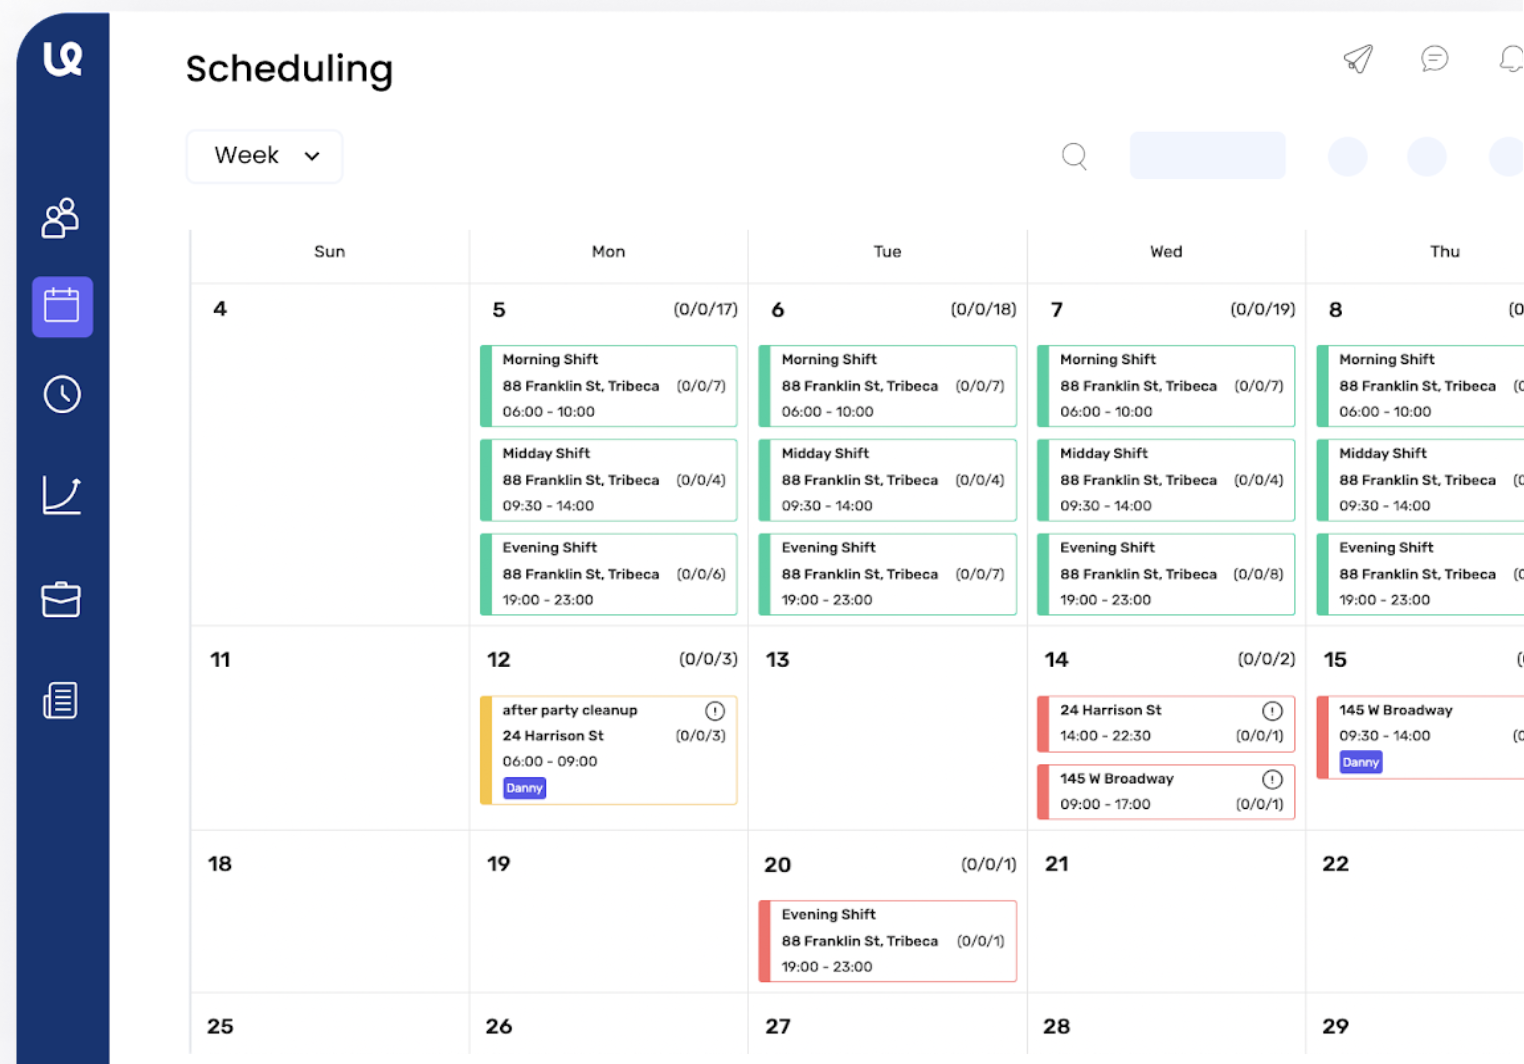Click the search magnifier icon
Viewport: 1524px width, 1064px height.
(x=1074, y=156)
